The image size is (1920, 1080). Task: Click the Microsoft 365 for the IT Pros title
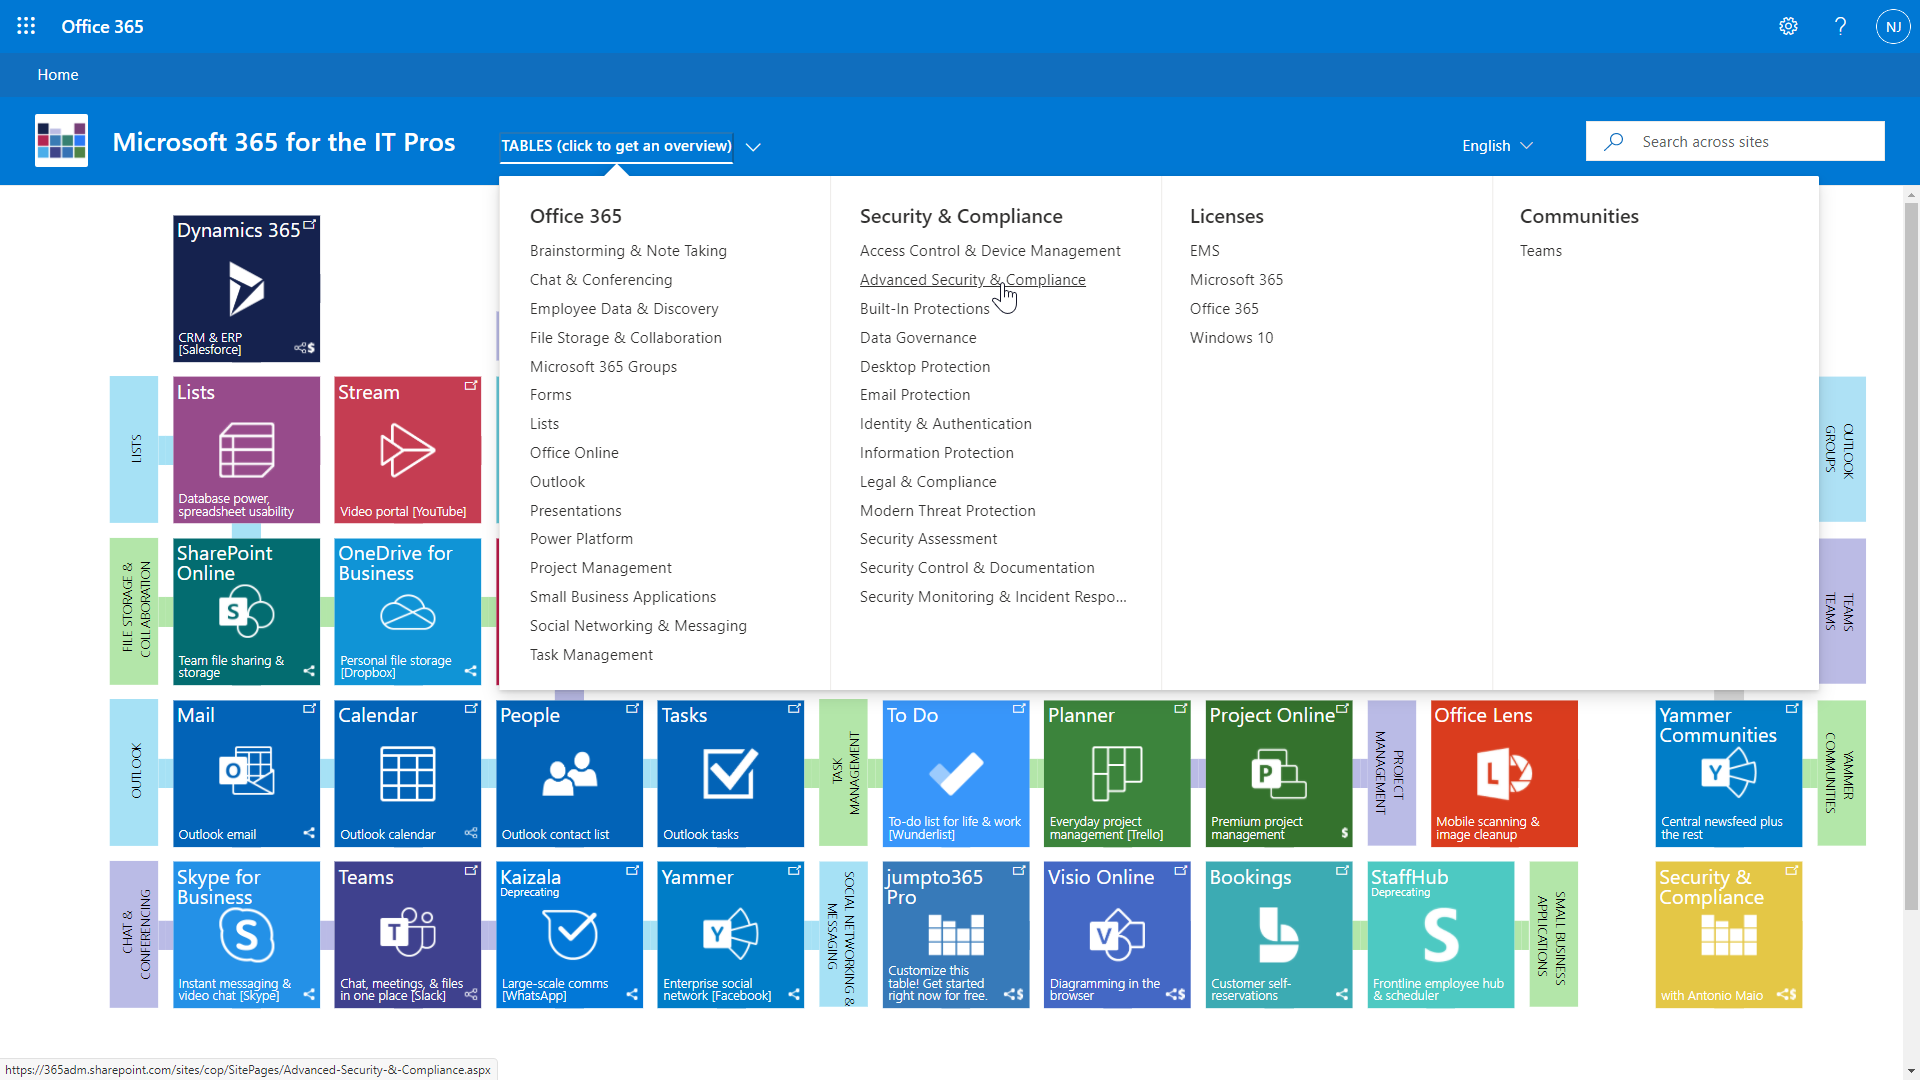tap(284, 142)
